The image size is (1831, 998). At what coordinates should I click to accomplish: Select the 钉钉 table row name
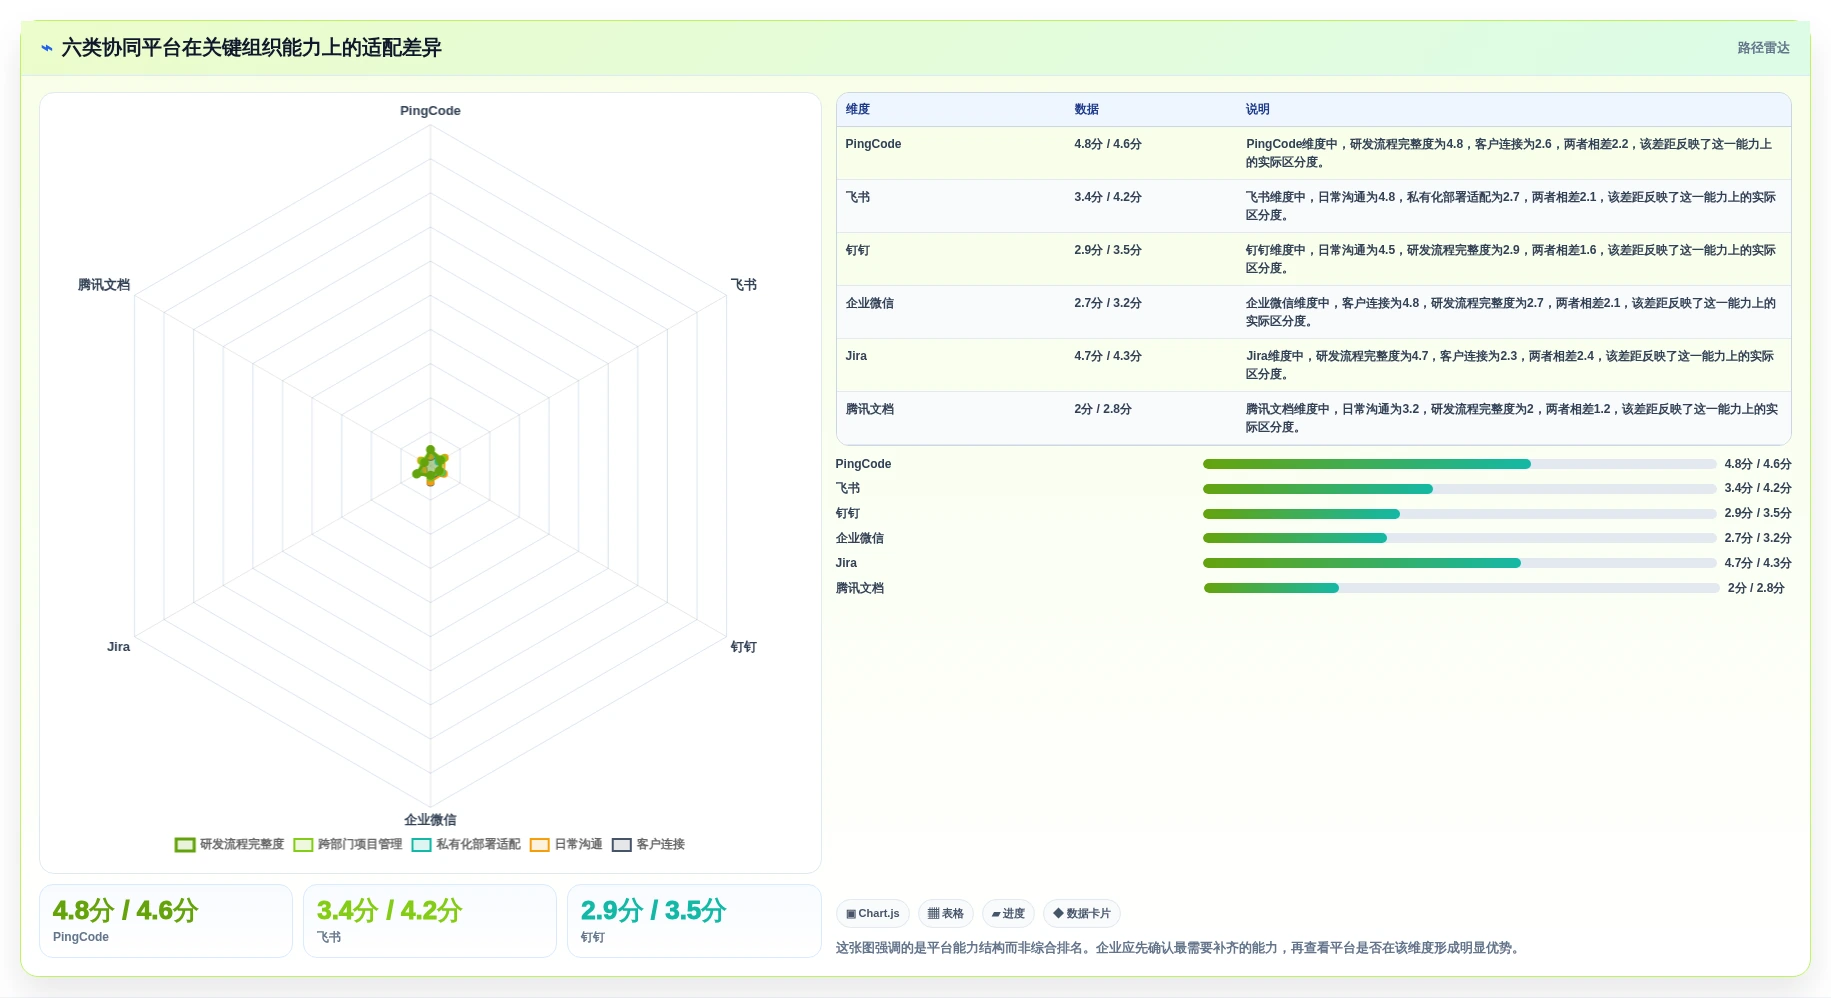(x=858, y=250)
